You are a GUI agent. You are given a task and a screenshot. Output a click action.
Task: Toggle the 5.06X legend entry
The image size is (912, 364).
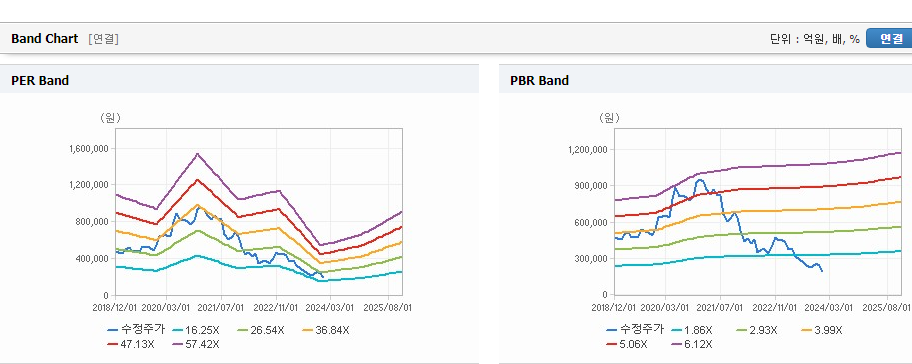click(x=626, y=344)
